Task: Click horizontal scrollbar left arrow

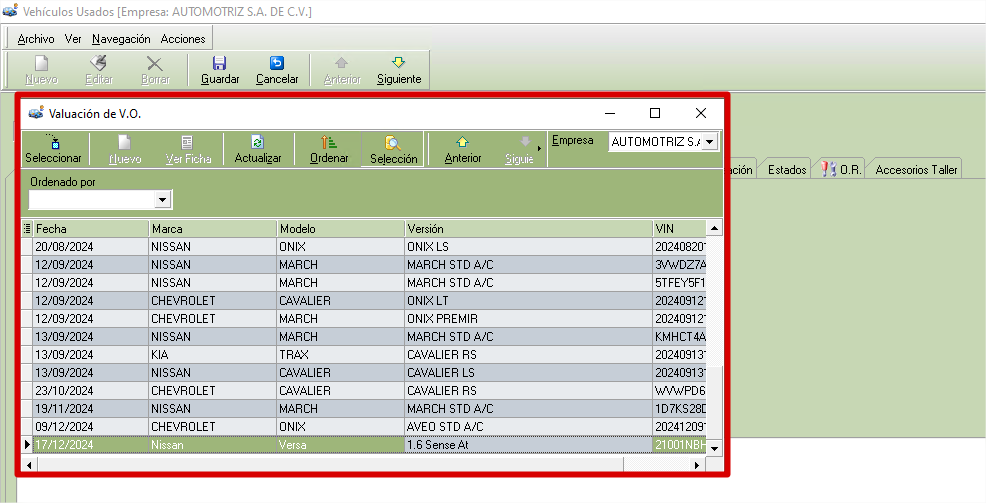Action: 28,465
